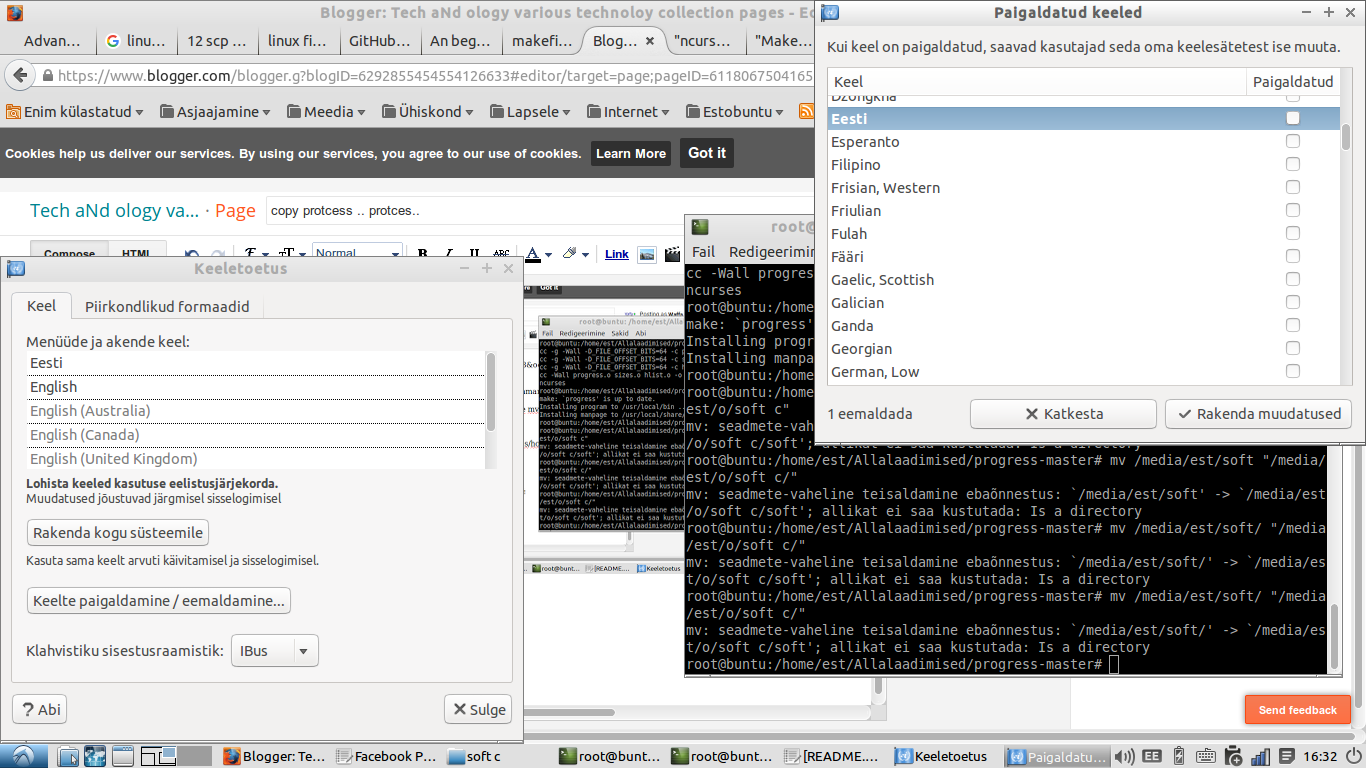
Task: Click the insert video clapperboard icon
Action: (x=672, y=254)
